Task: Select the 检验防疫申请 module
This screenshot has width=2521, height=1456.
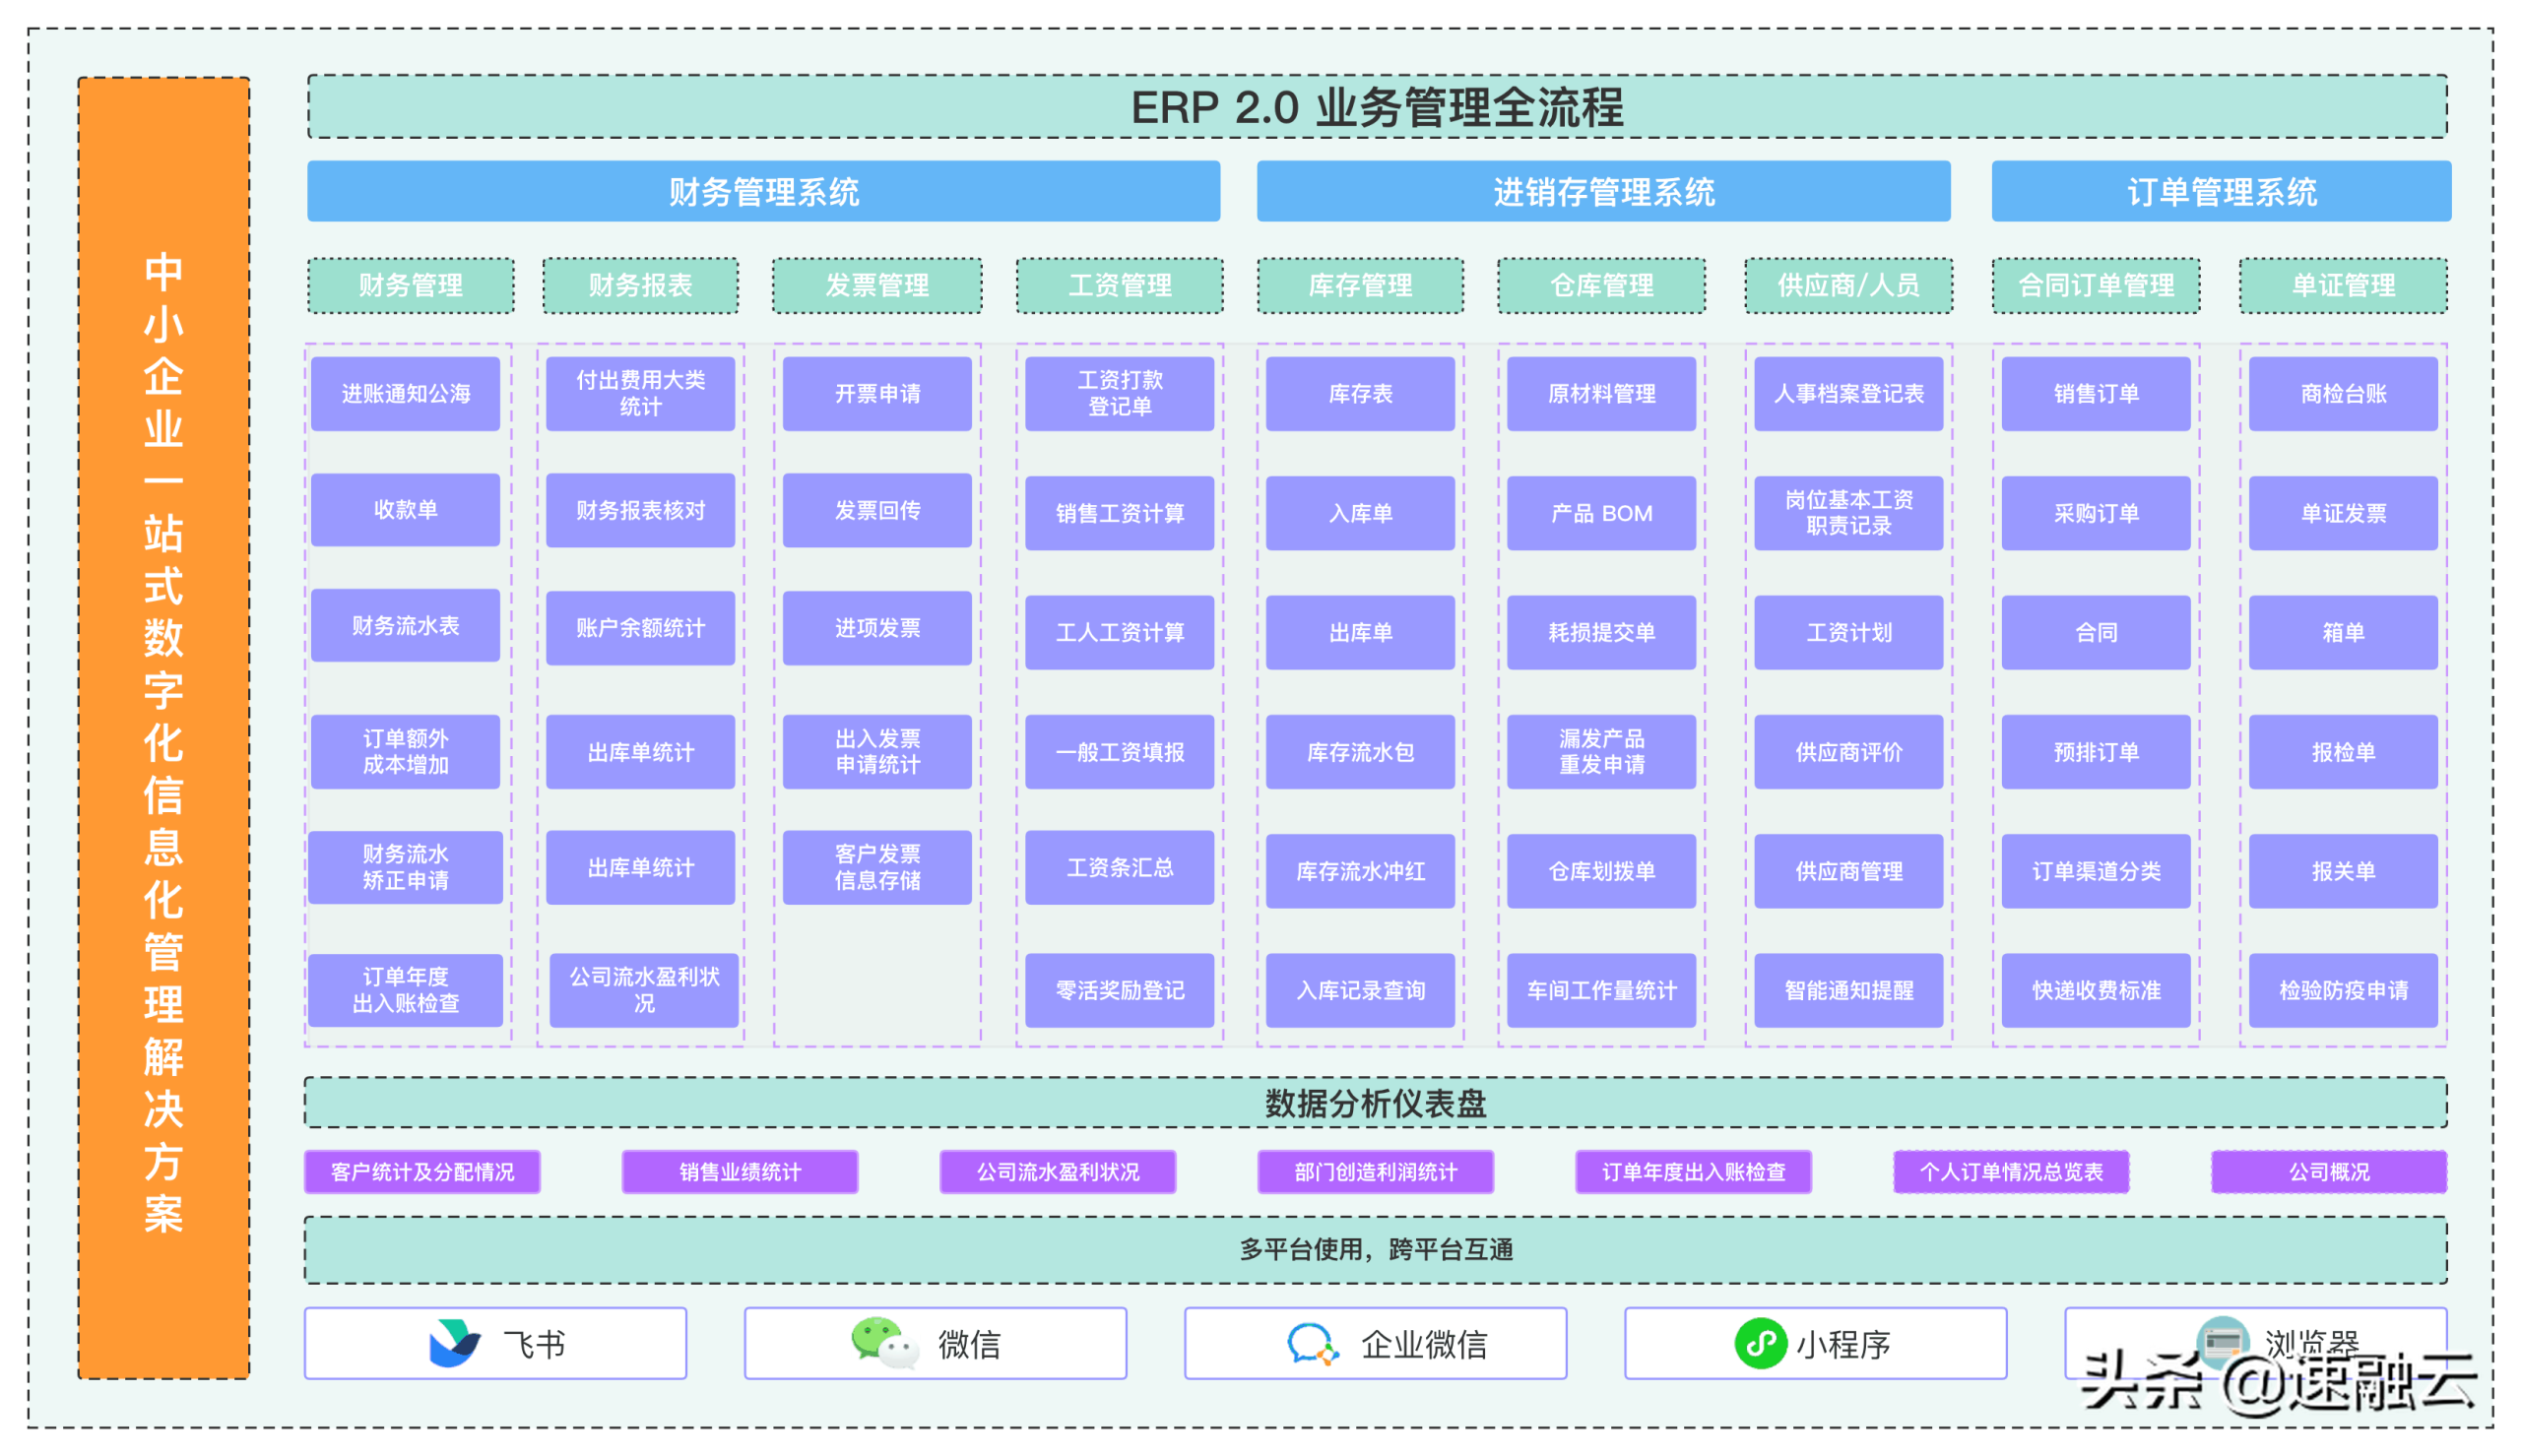Action: (2343, 991)
